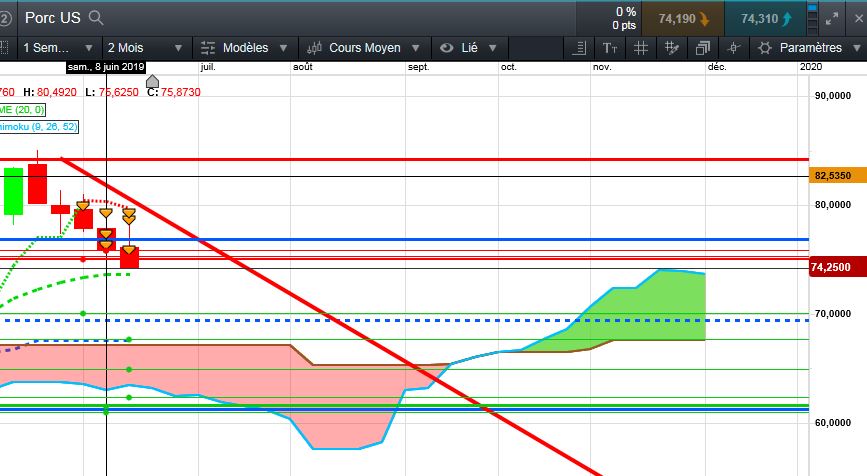Click the Ichimoku (9, 26, 52) indicator label
The width and height of the screenshot is (867, 476).
pyautogui.click(x=38, y=127)
